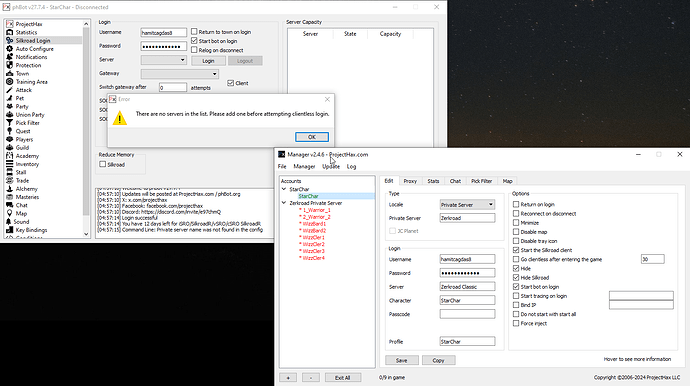Image resolution: width=690 pixels, height=386 pixels.
Task: Open the Chat sidebar icon in phBot
Action: (x=10, y=205)
